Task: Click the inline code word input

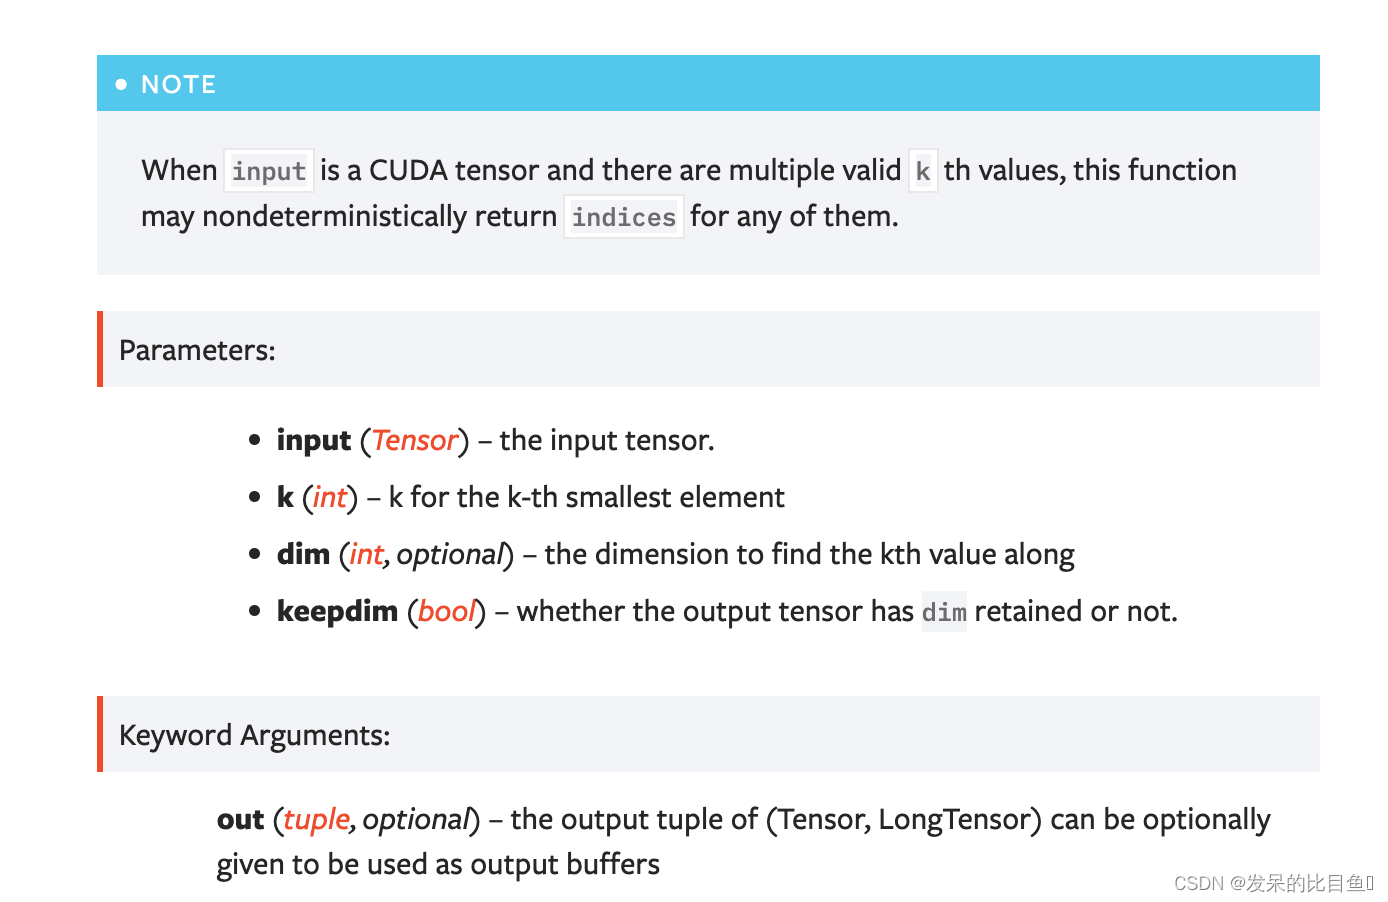Action: point(269,171)
